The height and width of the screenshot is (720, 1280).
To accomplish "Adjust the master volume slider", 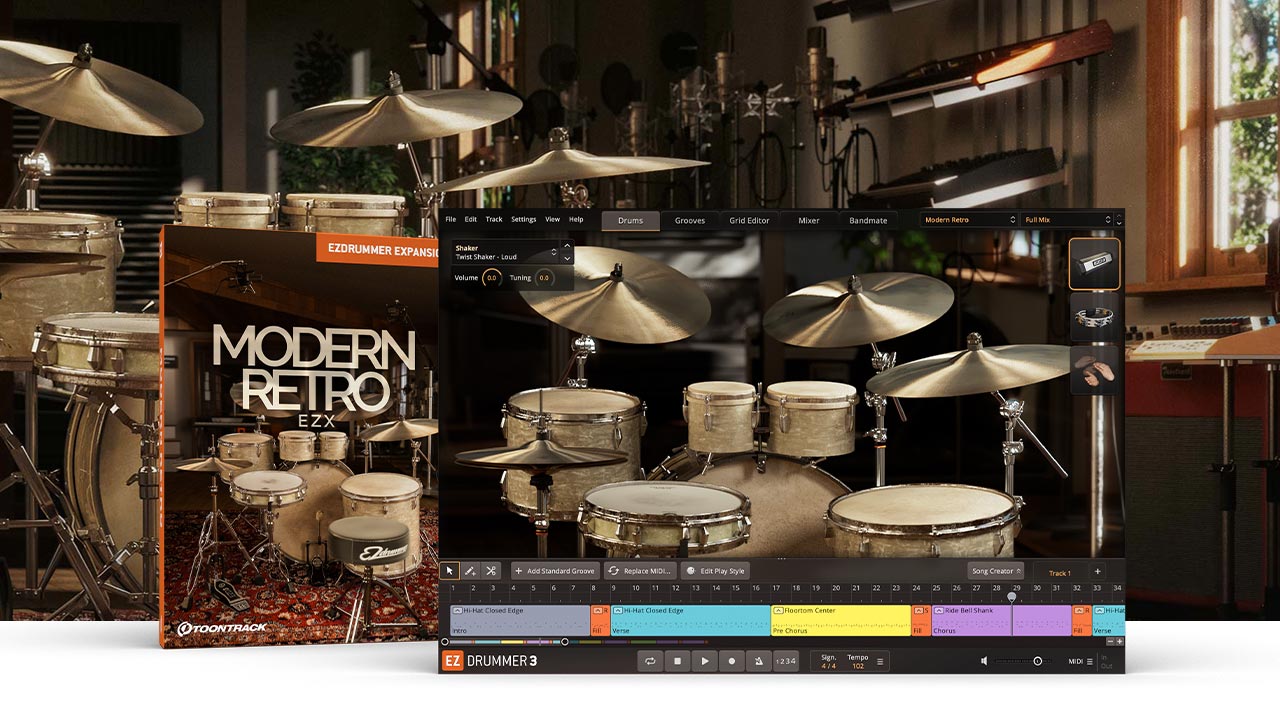I will pyautogui.click(x=1037, y=661).
